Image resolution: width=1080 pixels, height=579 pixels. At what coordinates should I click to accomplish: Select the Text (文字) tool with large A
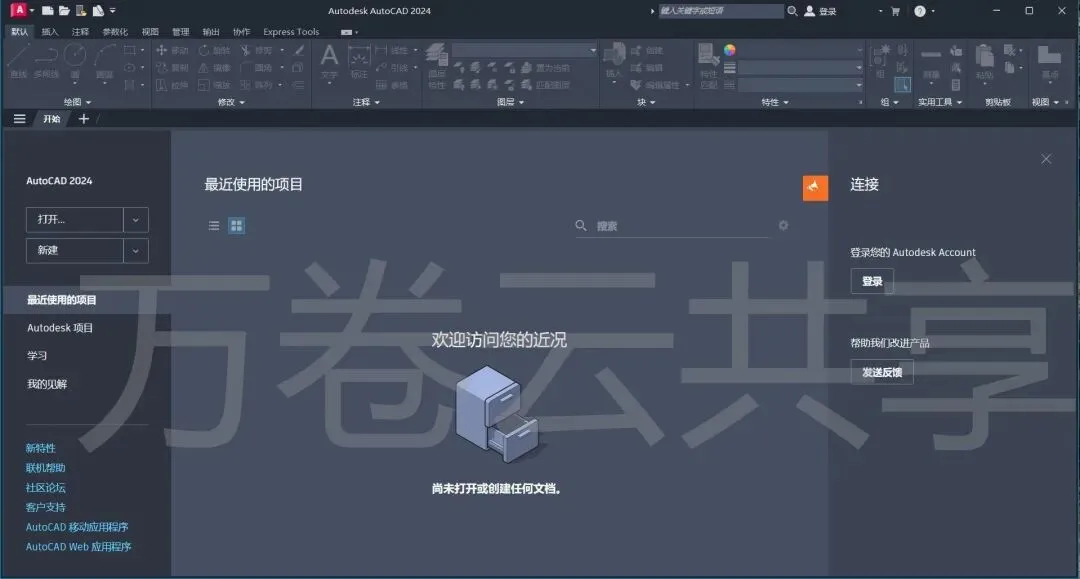click(329, 60)
